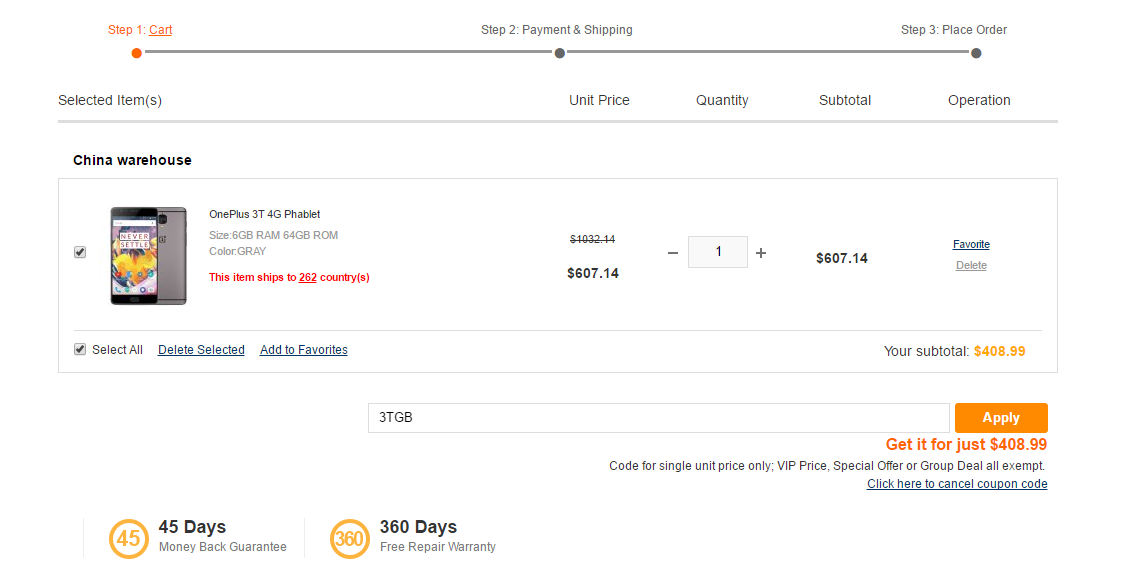Screen dimensions: 1143x571
Task: Click the Selected Item(s) header
Action: (110, 101)
